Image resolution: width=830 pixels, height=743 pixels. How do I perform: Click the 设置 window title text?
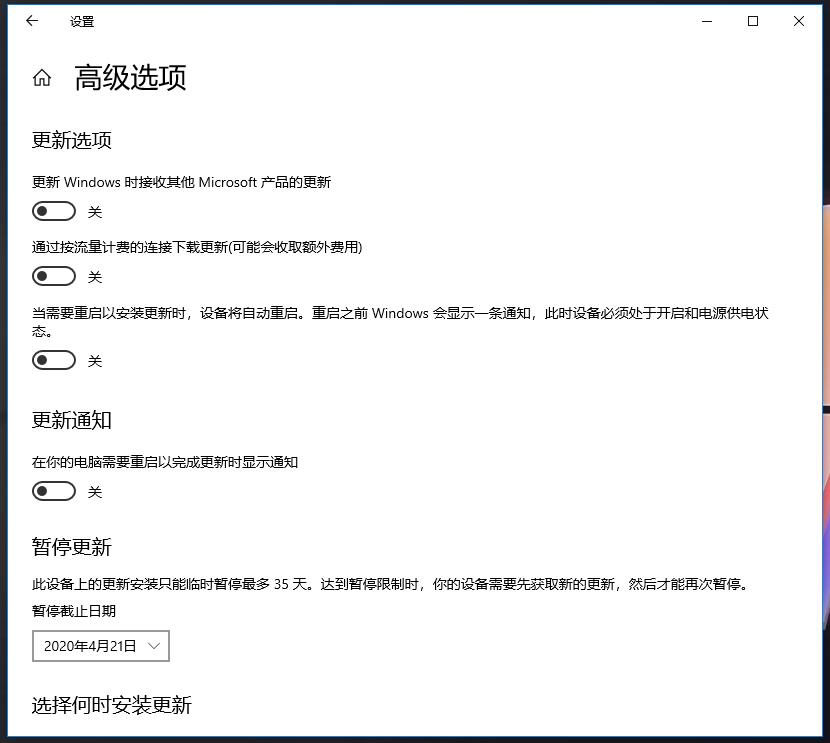82,21
